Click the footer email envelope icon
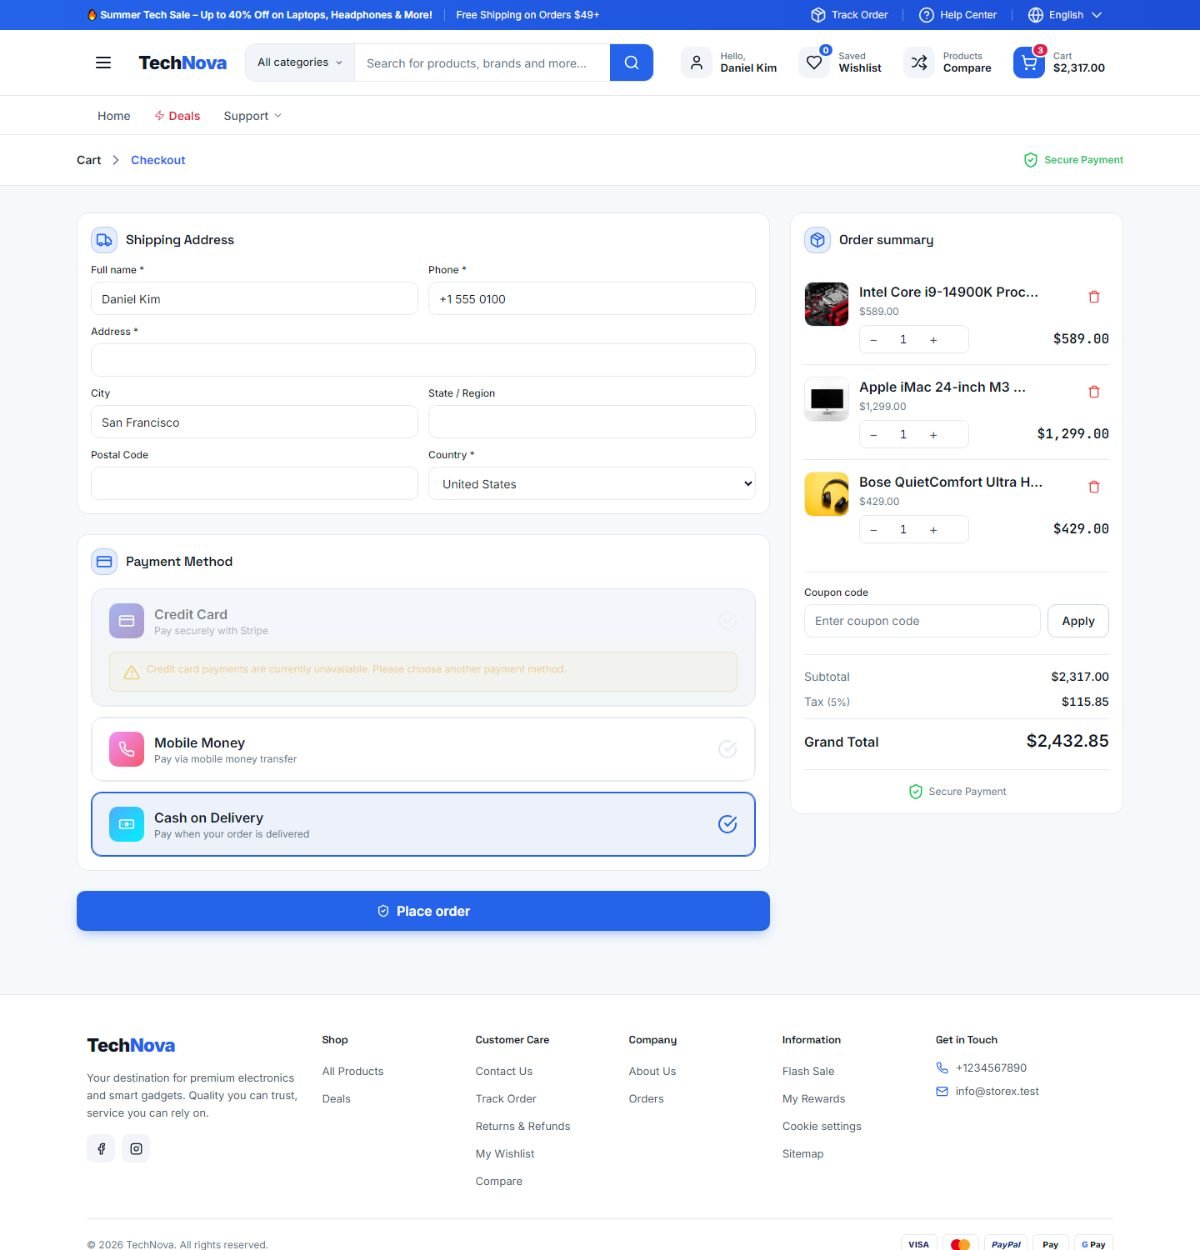This screenshot has height=1250, width=1200. tap(942, 1092)
